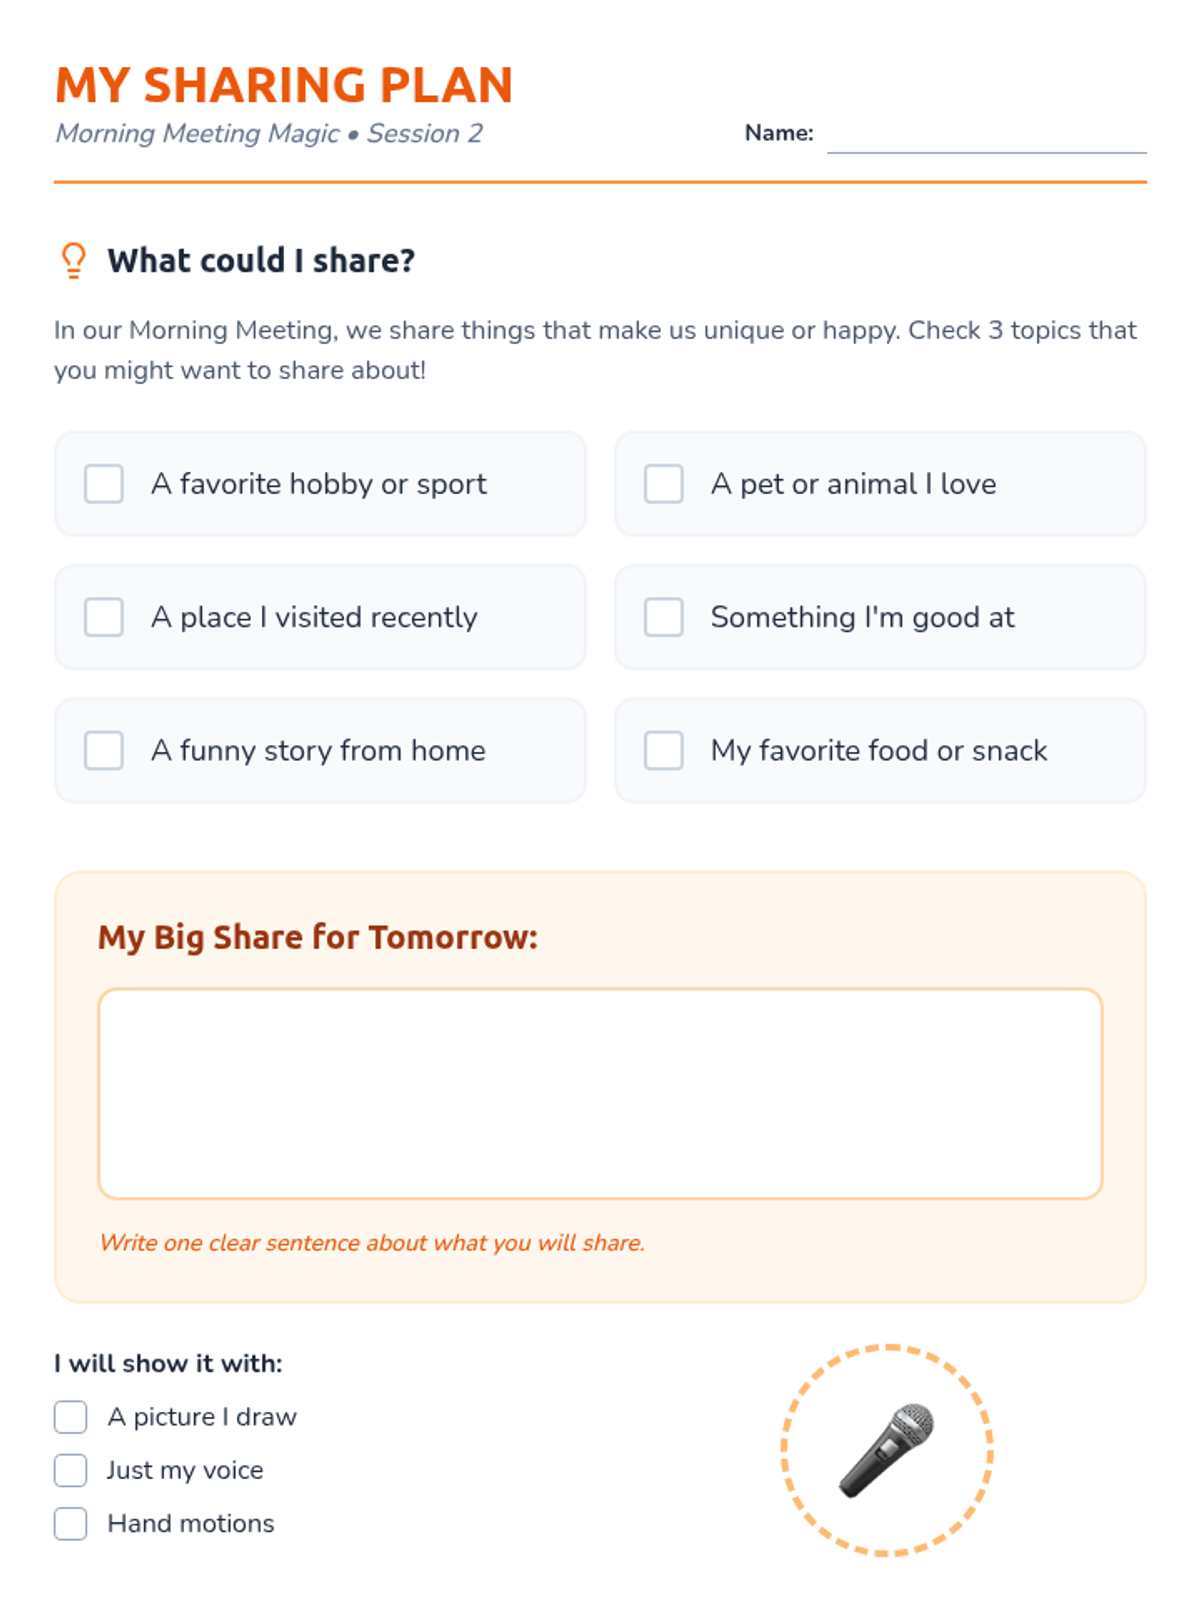Click the lightbulb icon beside What could I share

pyautogui.click(x=73, y=260)
